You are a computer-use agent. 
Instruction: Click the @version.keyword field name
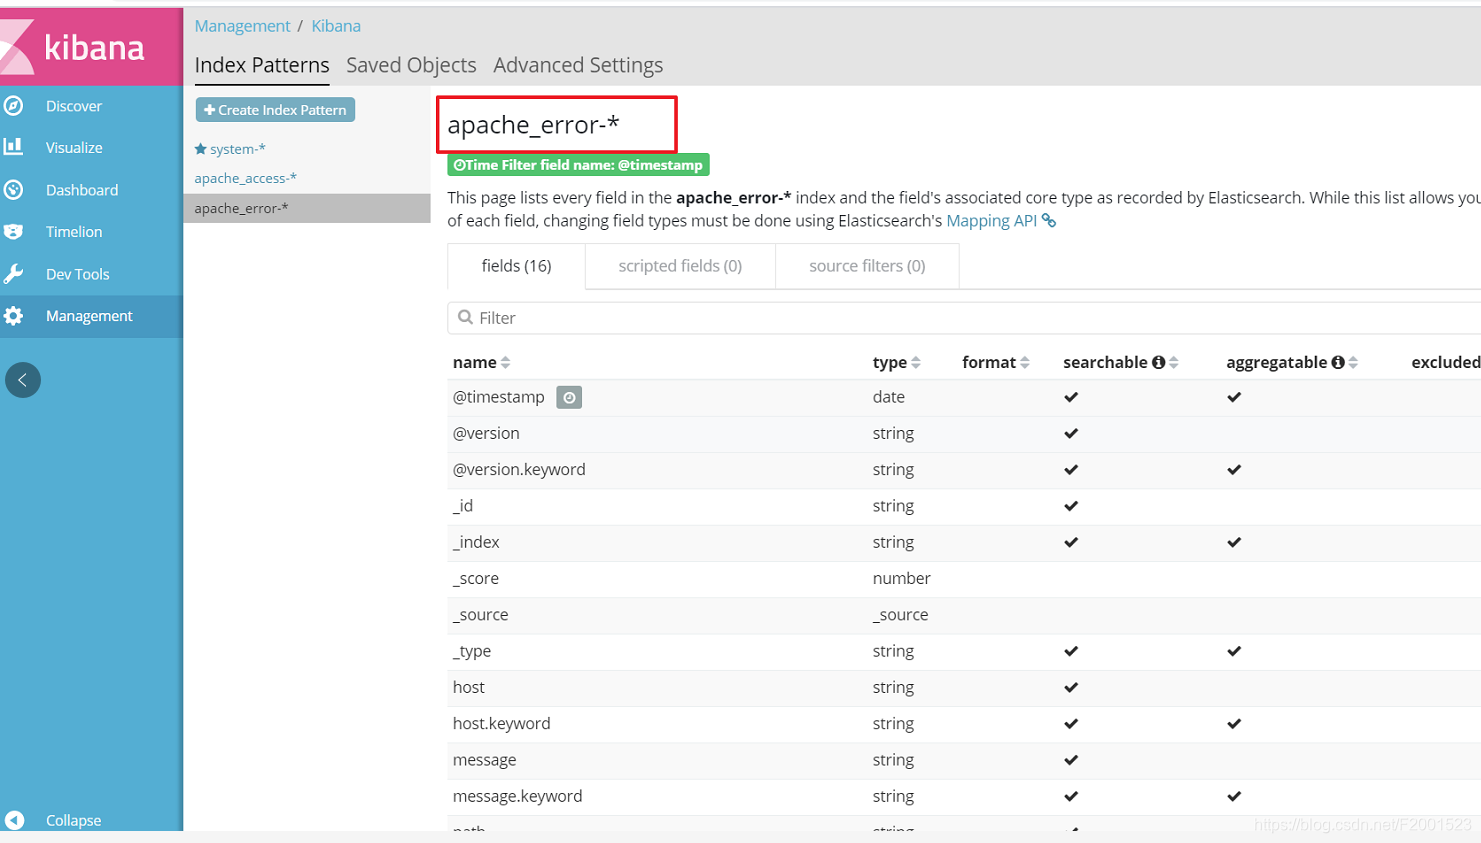(519, 469)
